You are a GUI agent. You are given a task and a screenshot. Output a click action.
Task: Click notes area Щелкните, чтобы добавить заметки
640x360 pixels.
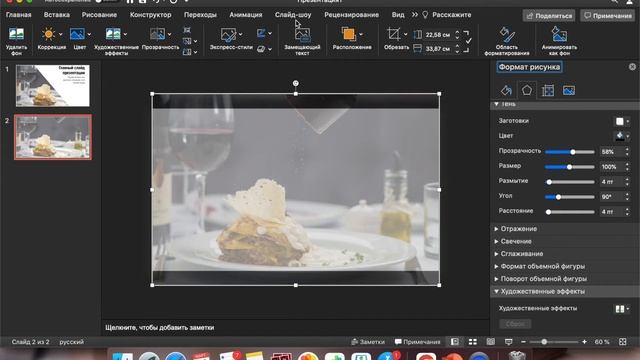pos(160,327)
